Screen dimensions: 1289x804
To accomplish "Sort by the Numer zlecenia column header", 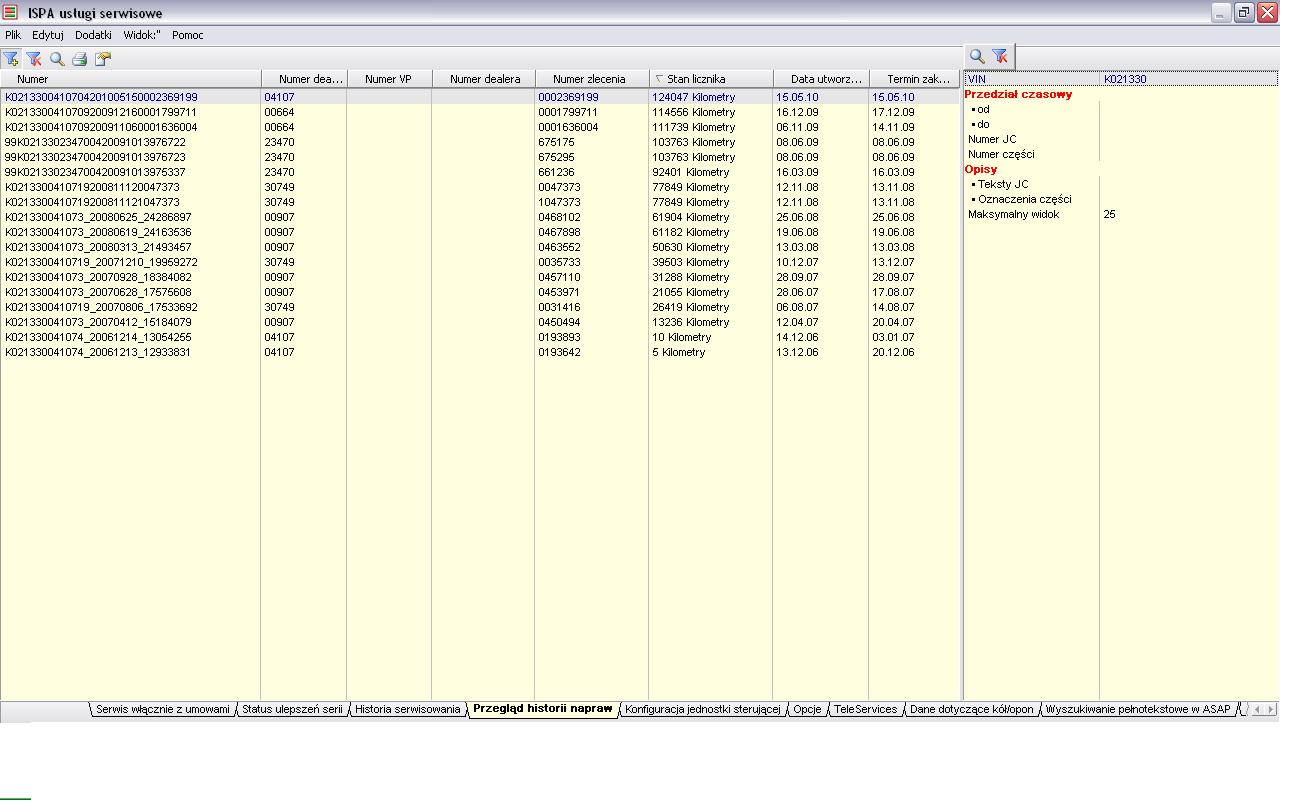I will 592,79.
